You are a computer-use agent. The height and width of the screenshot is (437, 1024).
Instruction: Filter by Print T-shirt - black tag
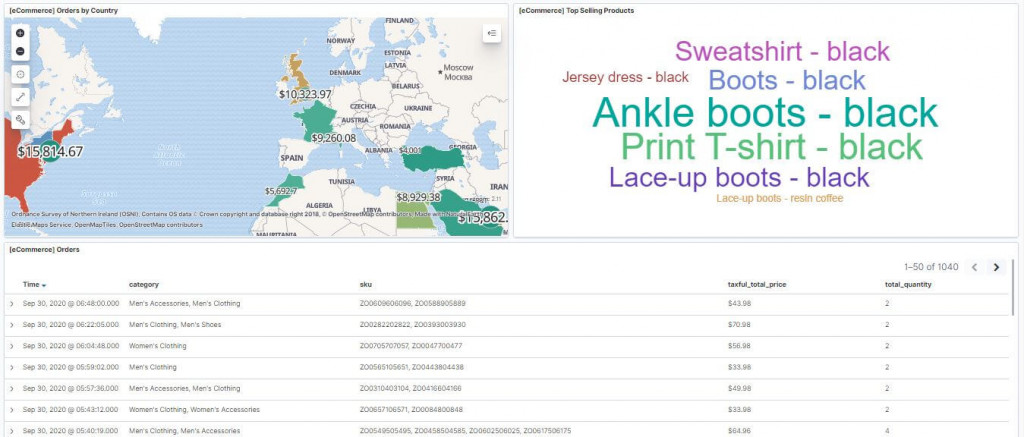[x=771, y=146]
